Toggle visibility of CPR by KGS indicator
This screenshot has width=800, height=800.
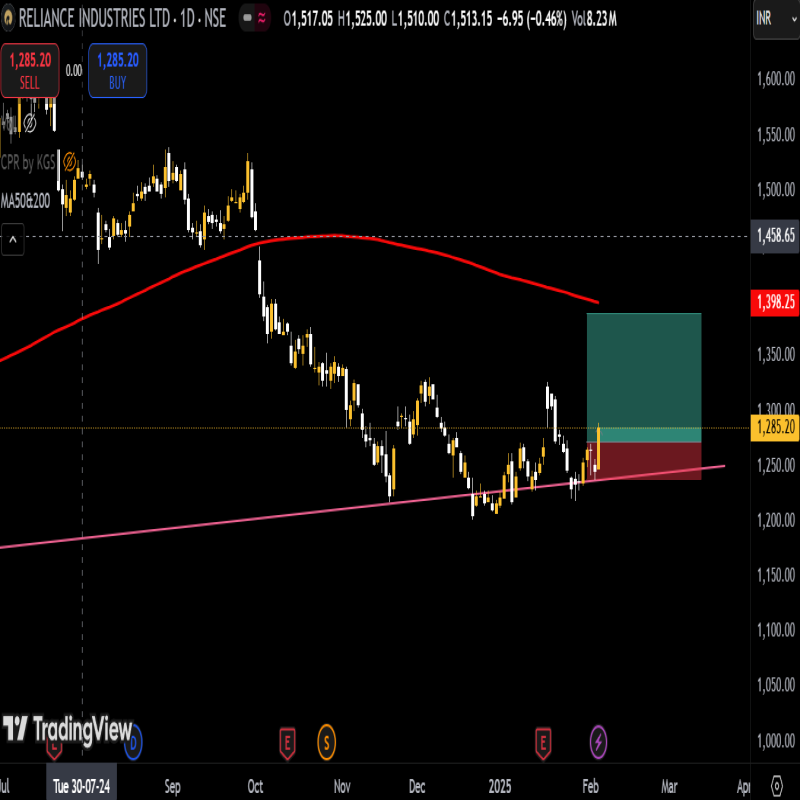tap(69, 162)
